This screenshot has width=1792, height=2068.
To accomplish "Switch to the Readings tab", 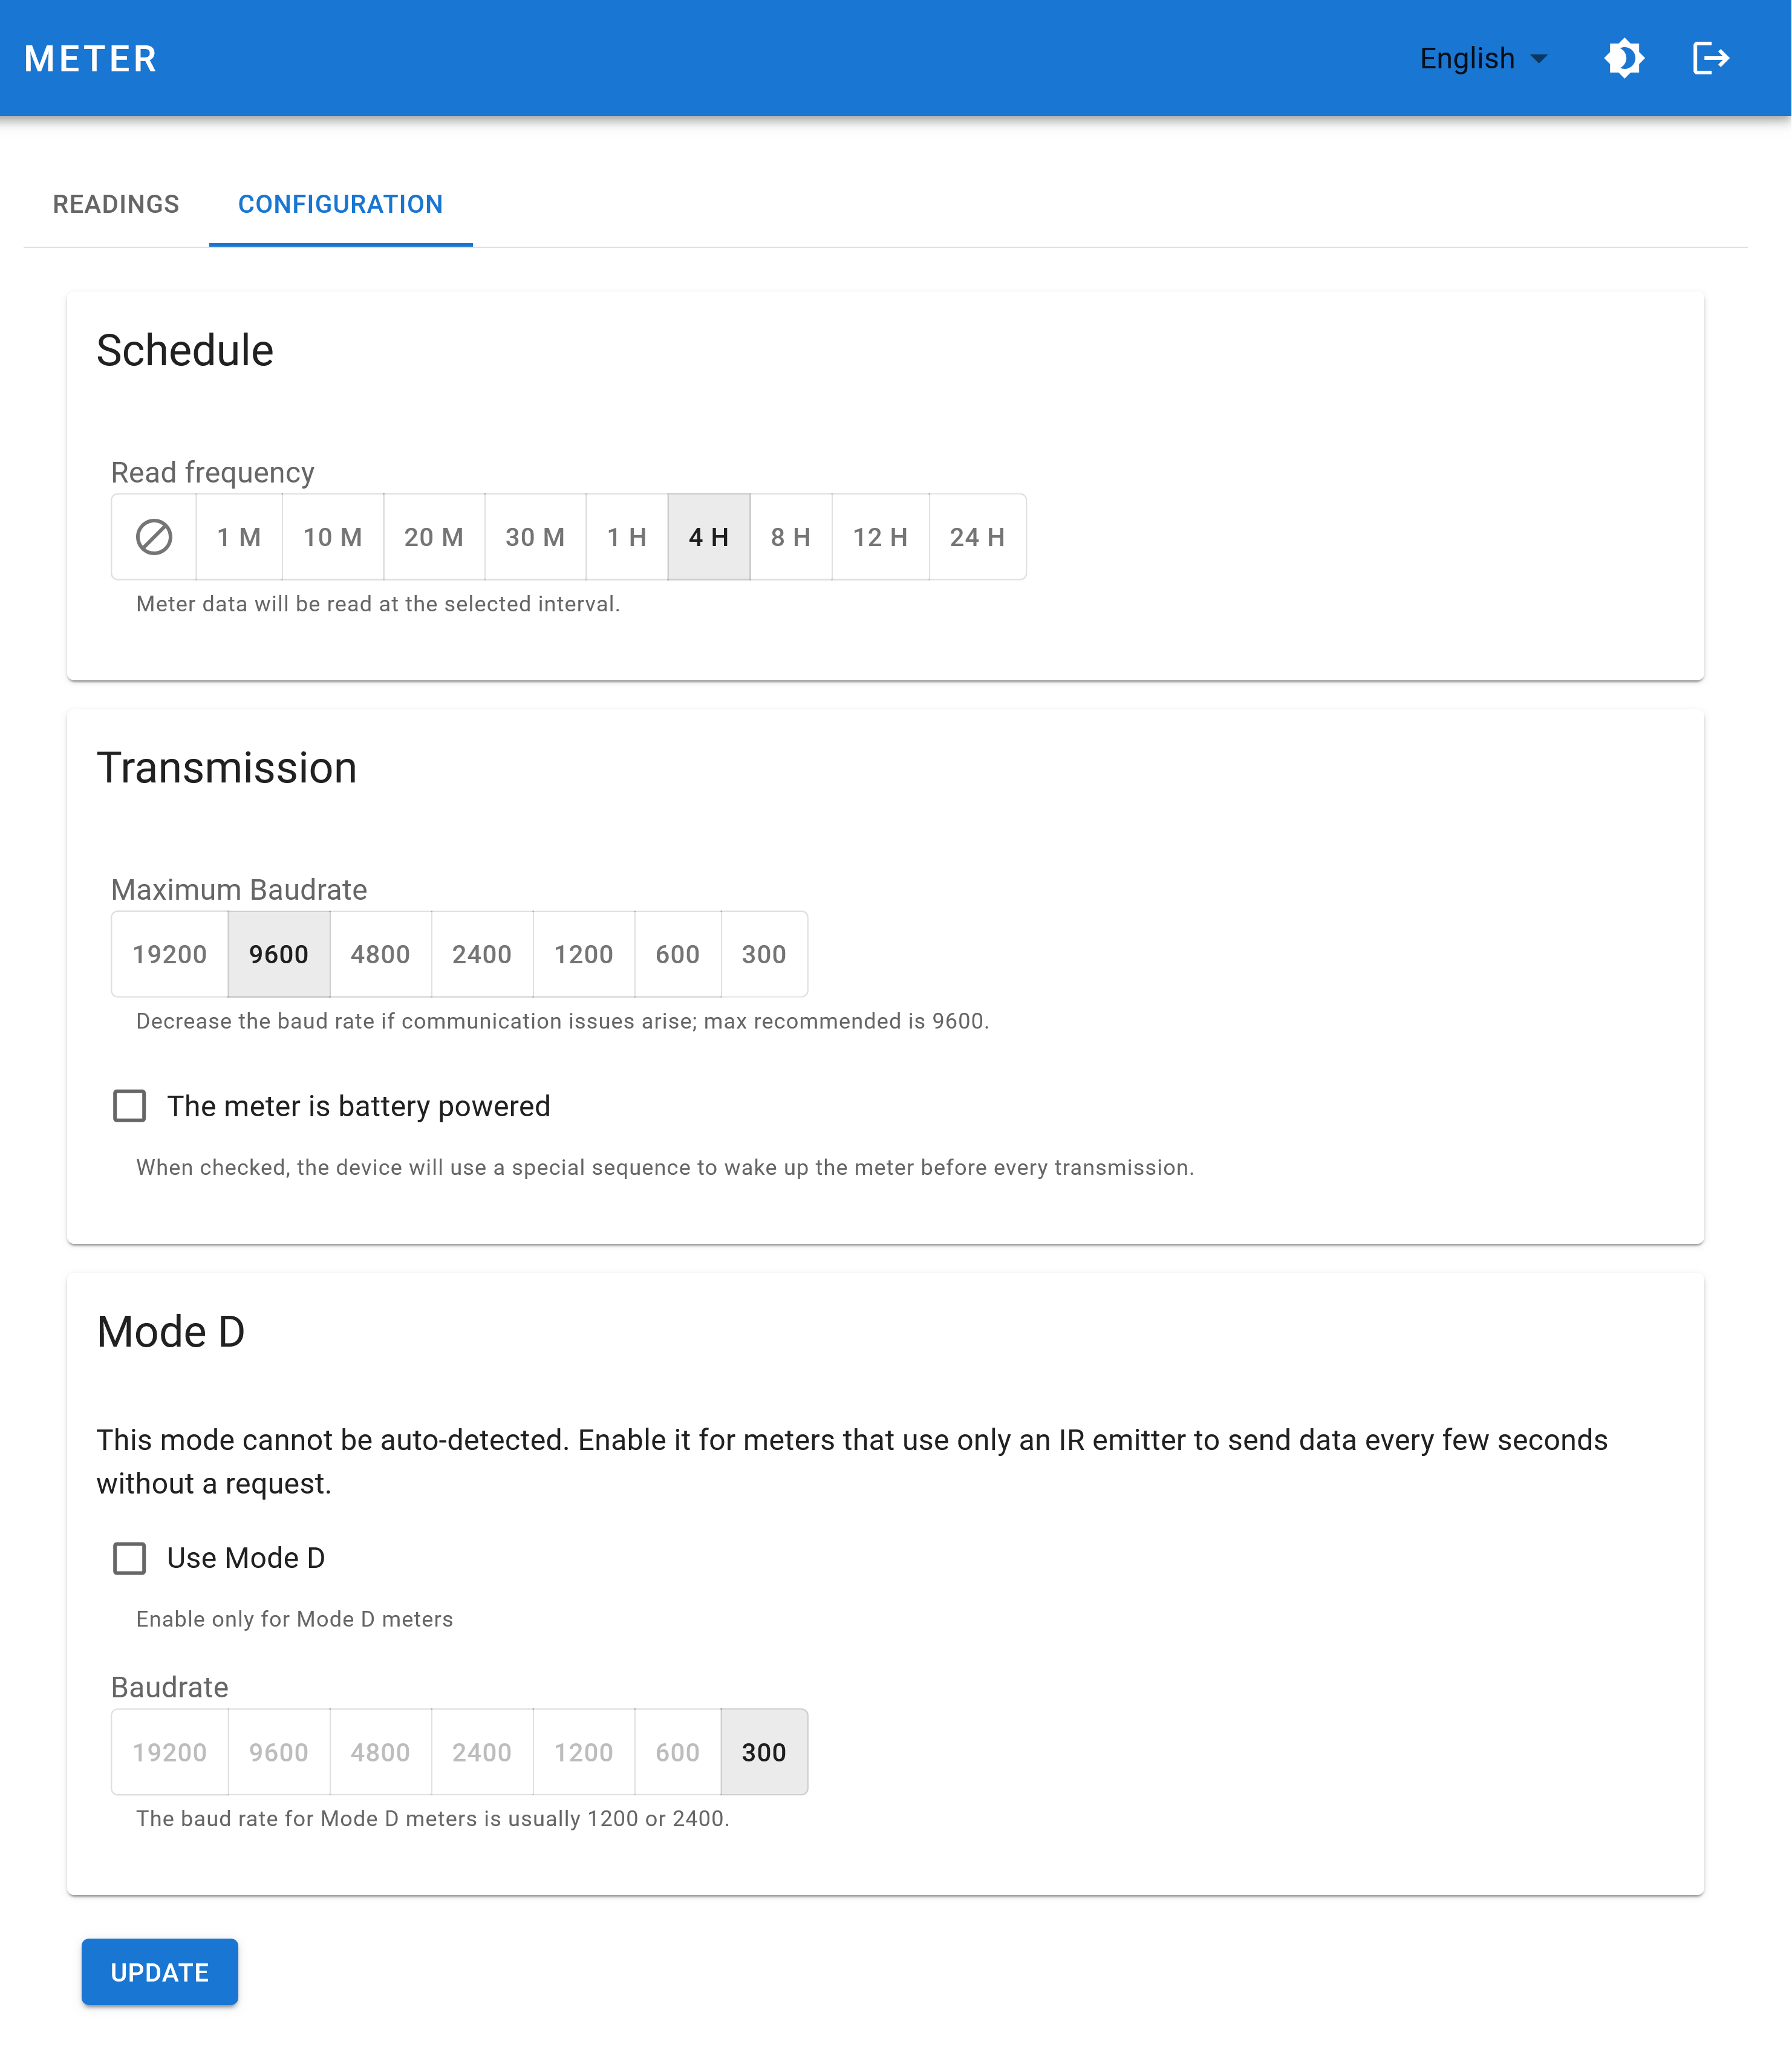I will [117, 204].
